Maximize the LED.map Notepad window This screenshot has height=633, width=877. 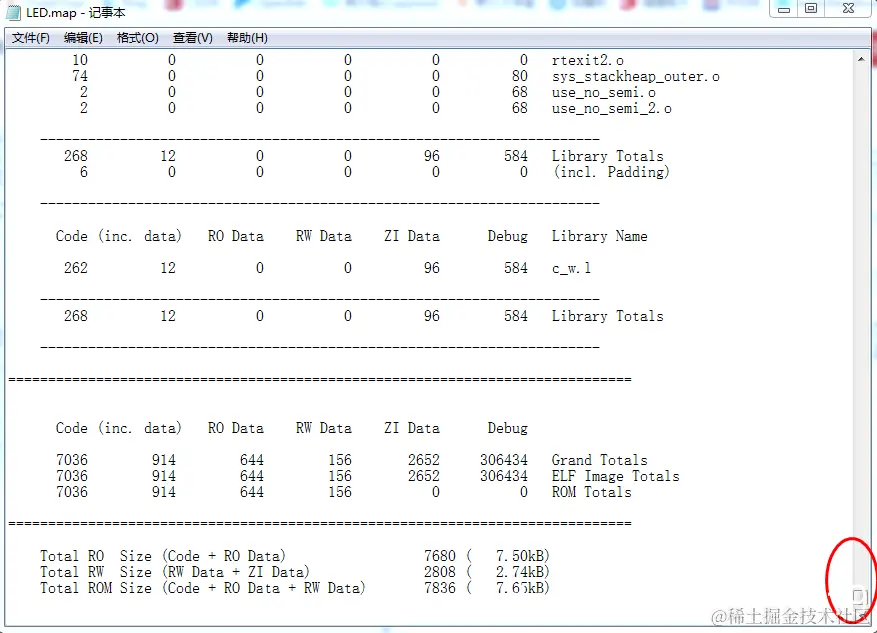coord(811,8)
